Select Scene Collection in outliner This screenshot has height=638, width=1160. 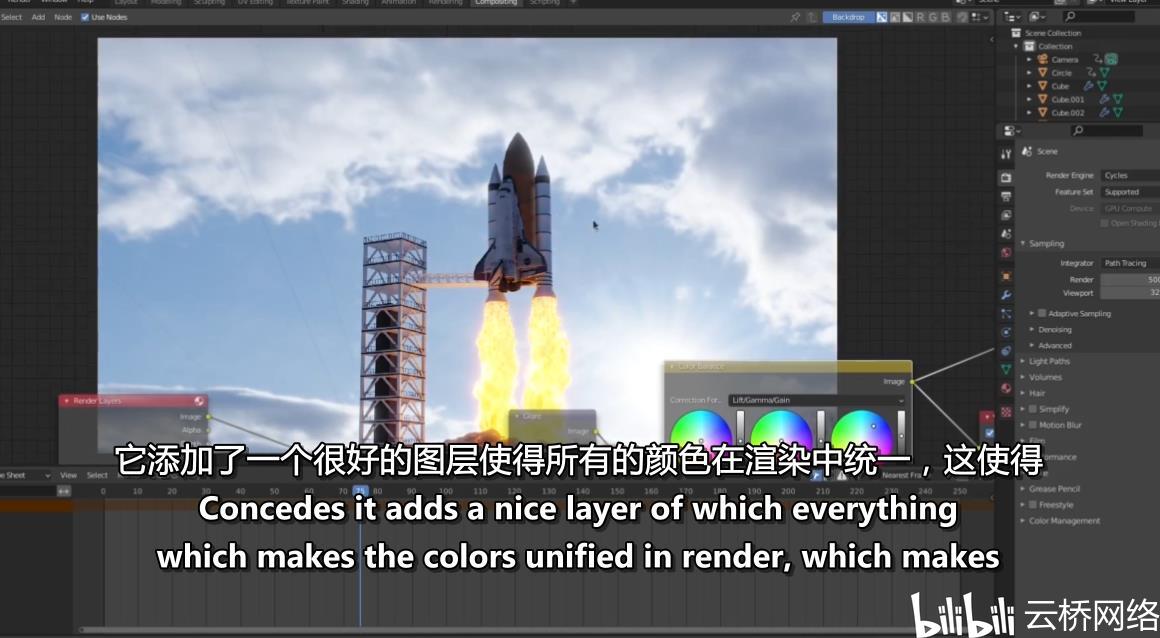[x=1053, y=33]
